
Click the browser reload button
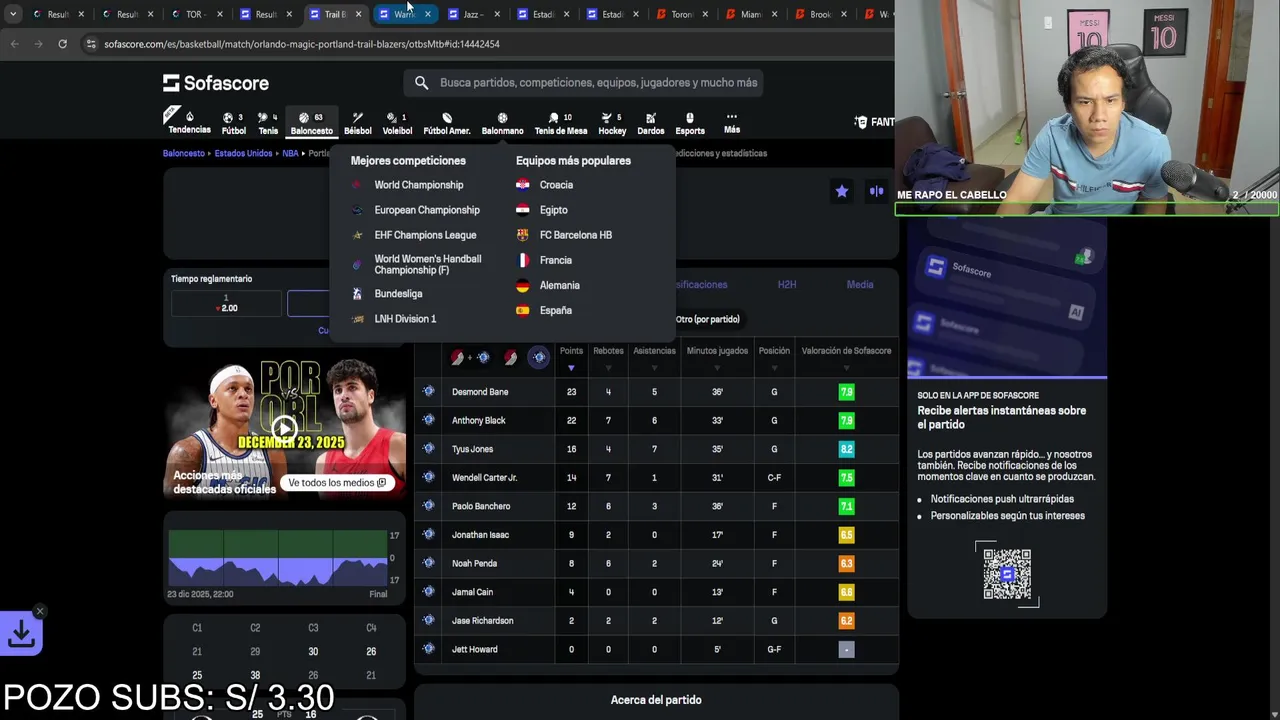[62, 44]
